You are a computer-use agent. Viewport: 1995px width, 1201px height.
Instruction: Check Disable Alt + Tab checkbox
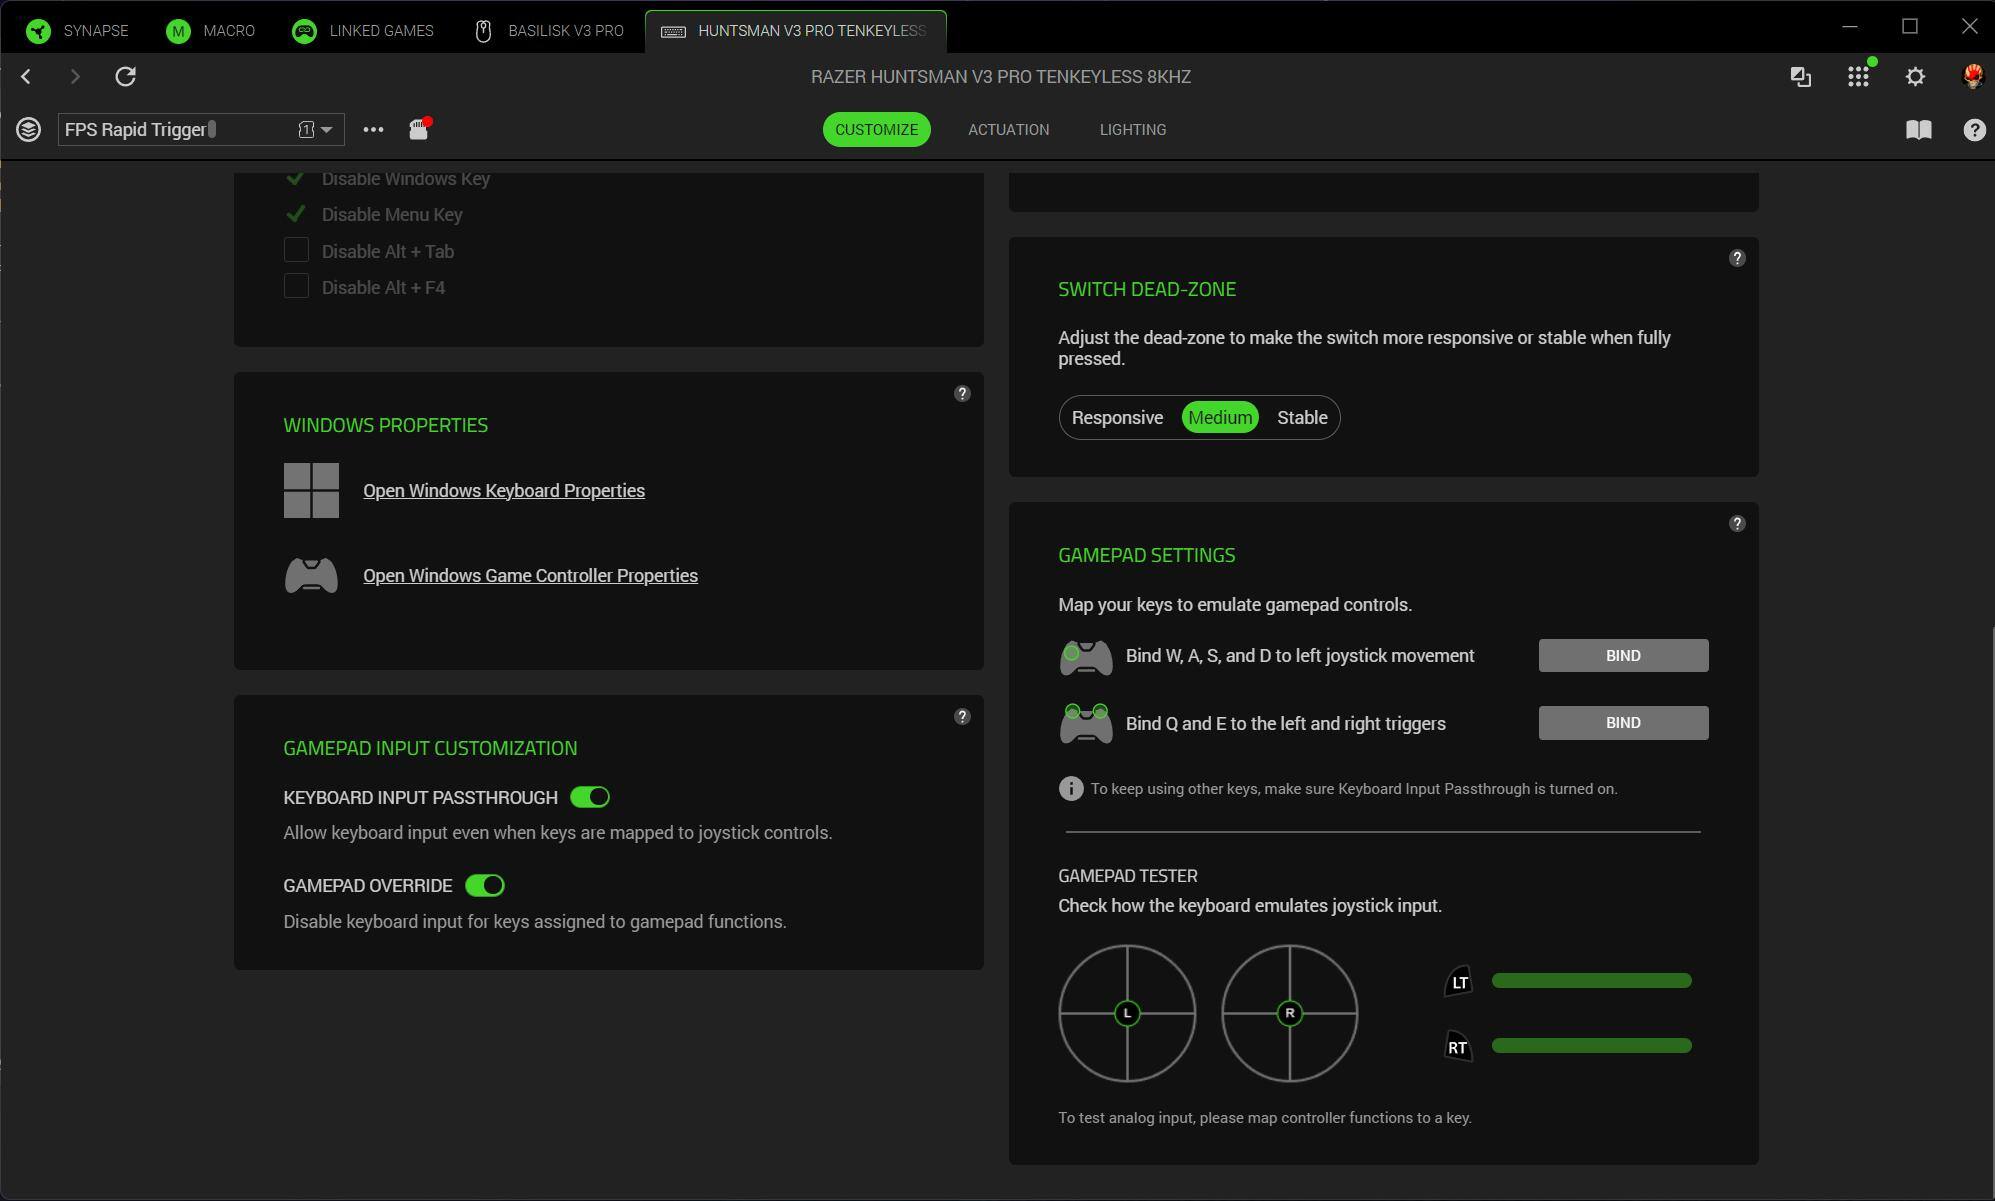point(296,251)
